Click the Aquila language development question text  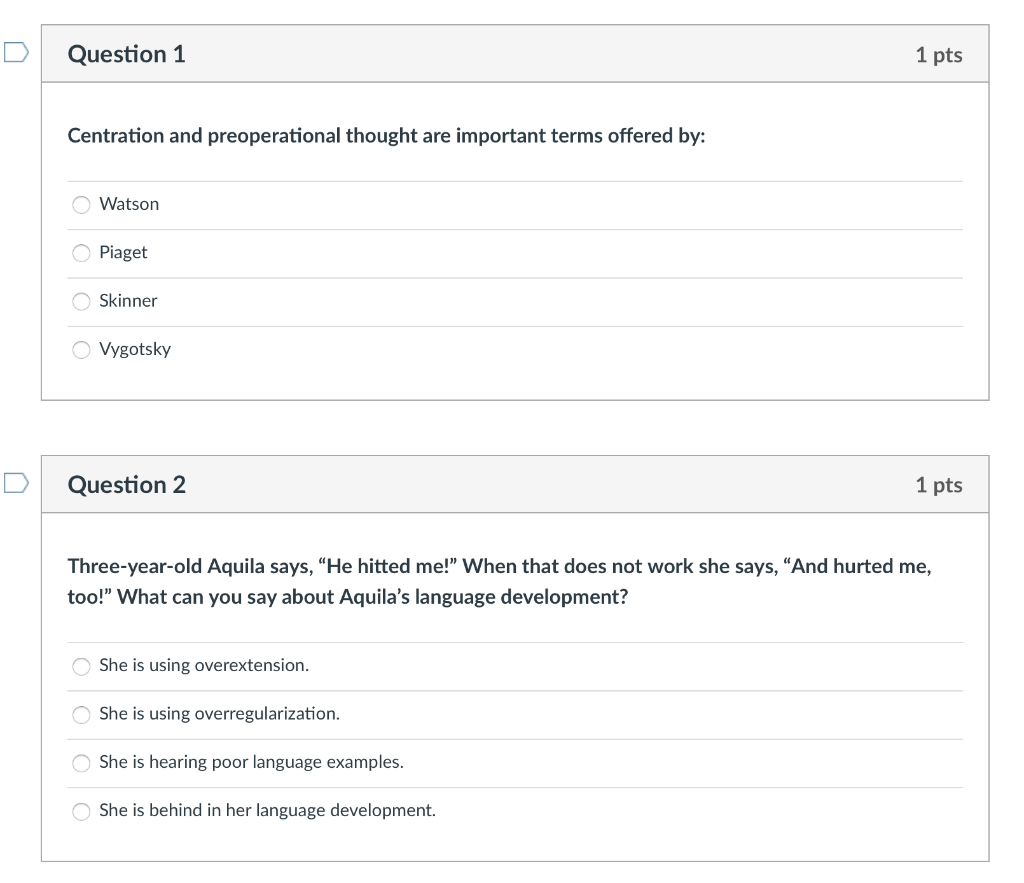[x=500, y=581]
